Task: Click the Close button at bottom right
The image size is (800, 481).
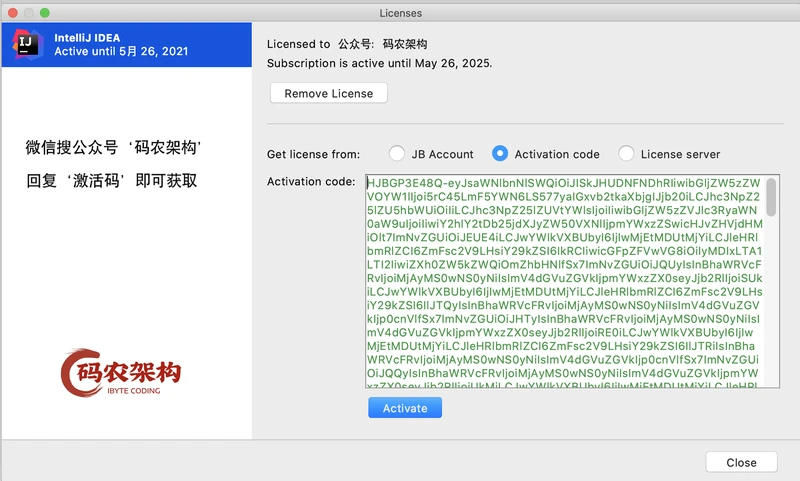Action: tap(741, 462)
